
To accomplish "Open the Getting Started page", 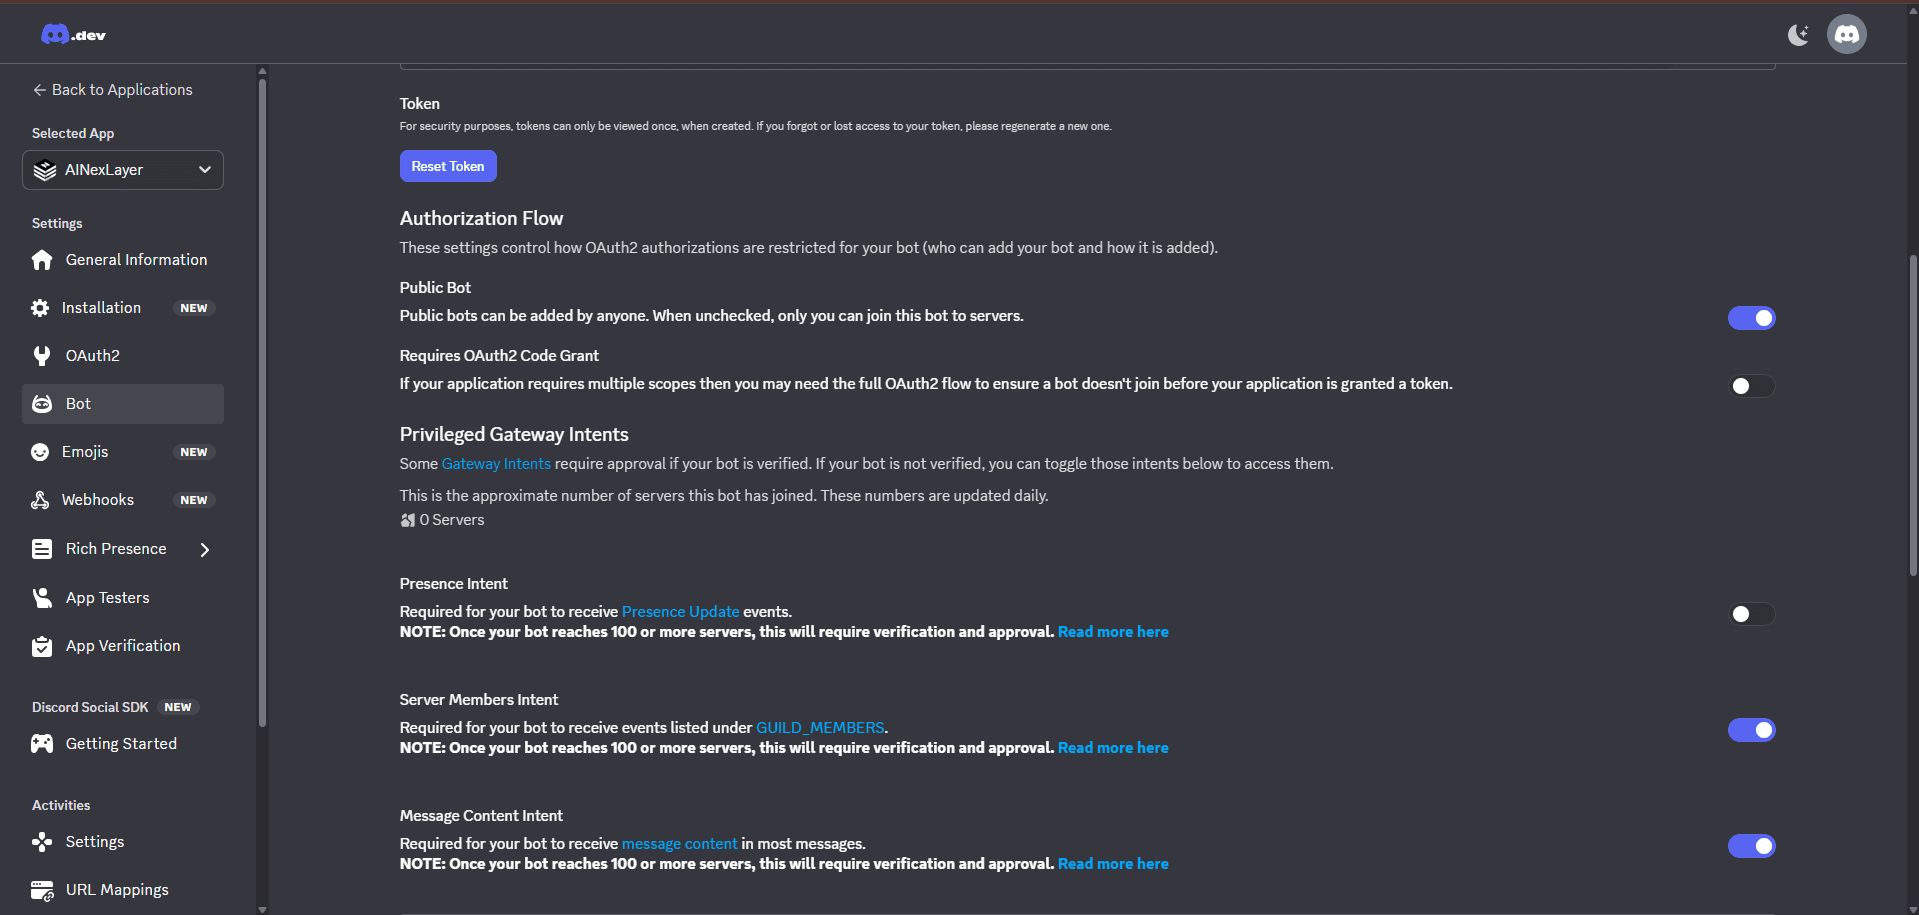I will click(120, 743).
